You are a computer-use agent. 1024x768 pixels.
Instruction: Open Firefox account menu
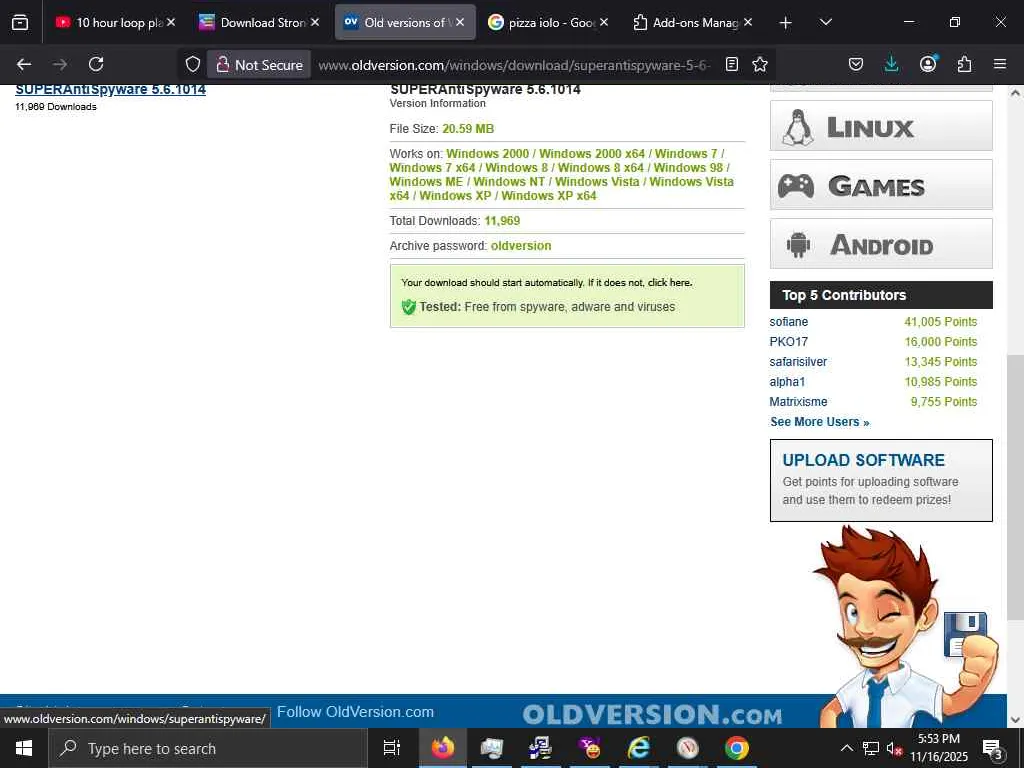coord(928,64)
